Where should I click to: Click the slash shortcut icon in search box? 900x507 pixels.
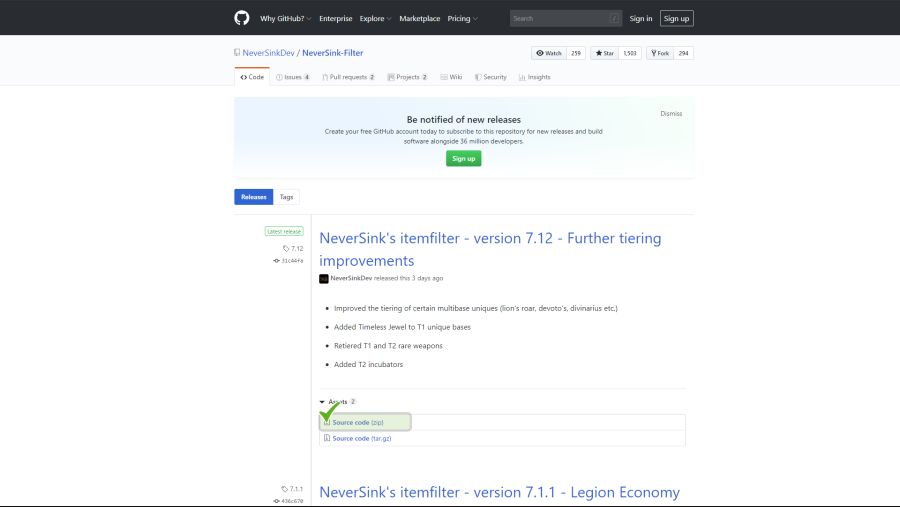click(614, 18)
